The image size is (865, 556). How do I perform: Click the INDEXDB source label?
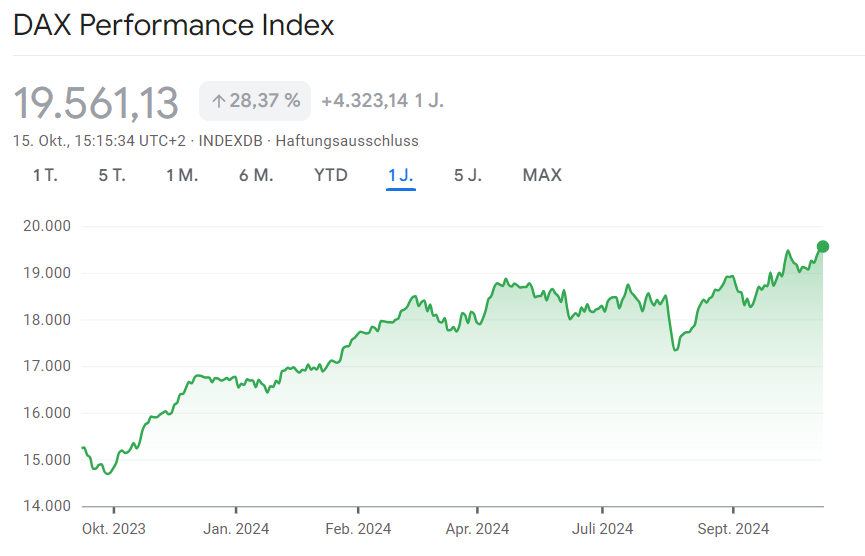tap(231, 141)
